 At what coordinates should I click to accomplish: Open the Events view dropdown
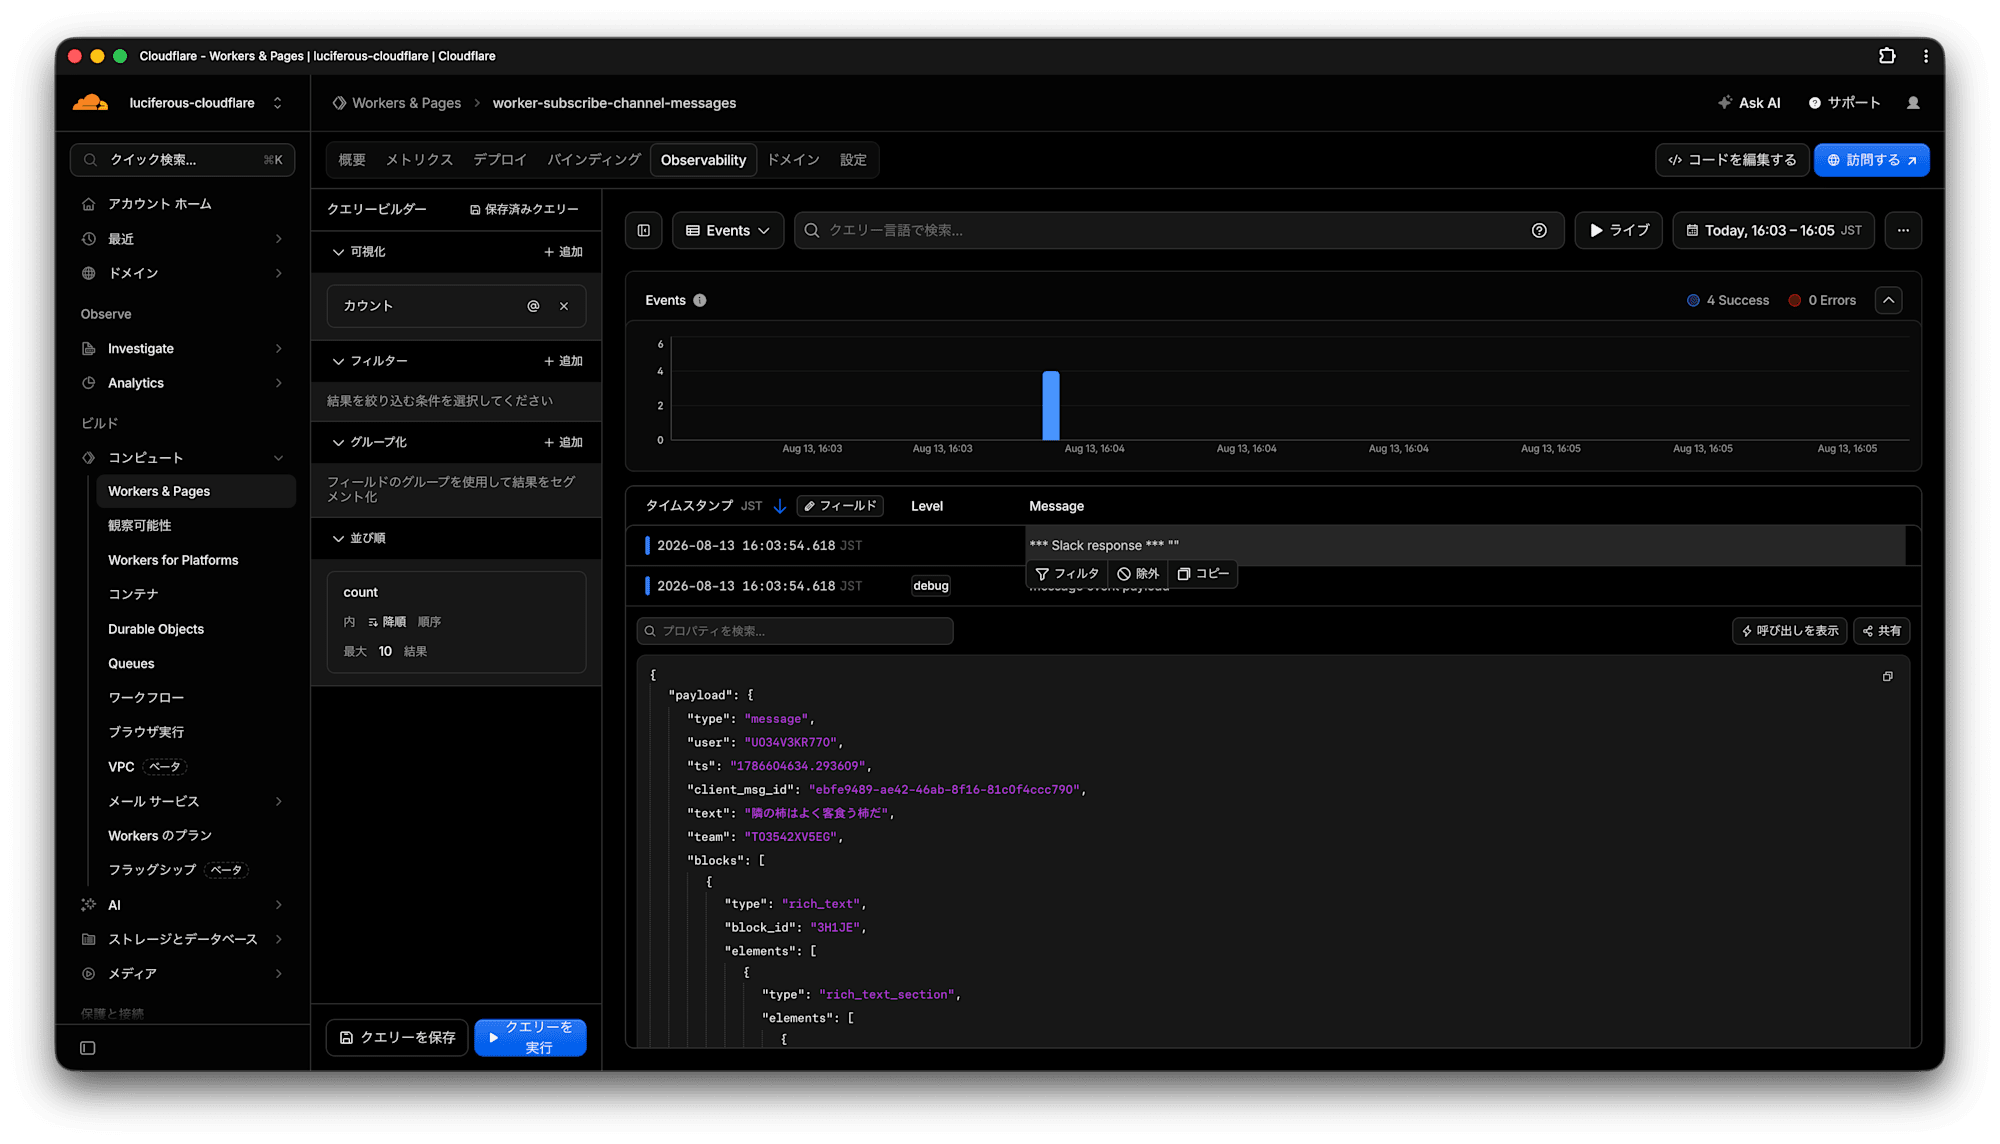point(728,231)
